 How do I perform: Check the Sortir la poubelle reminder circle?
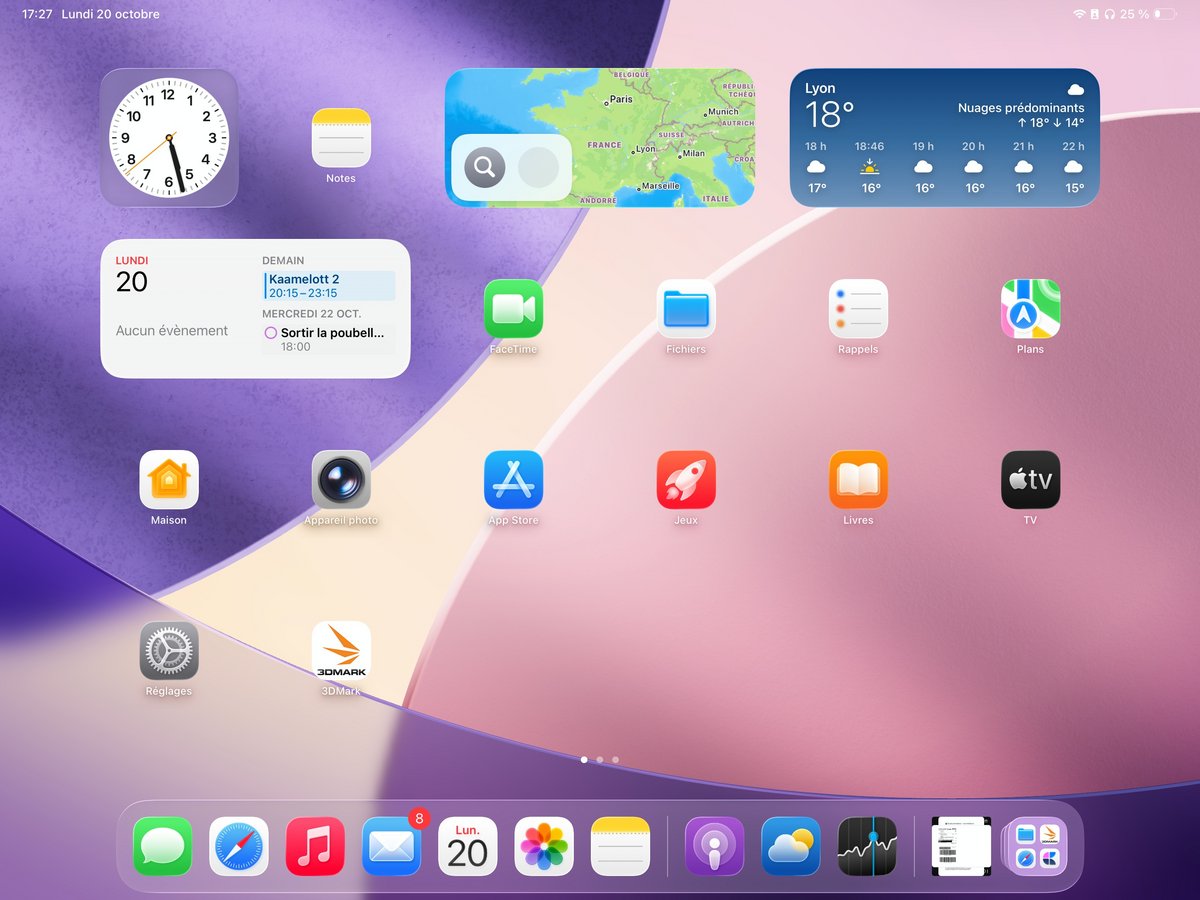click(271, 333)
